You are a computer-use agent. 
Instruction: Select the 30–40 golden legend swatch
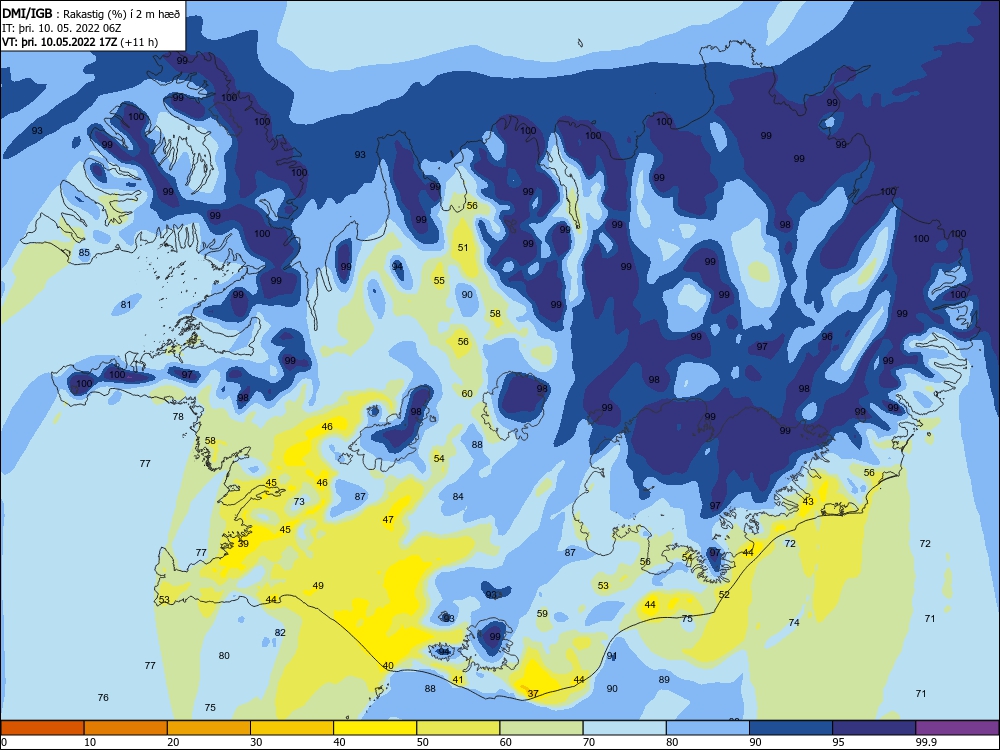(292, 728)
